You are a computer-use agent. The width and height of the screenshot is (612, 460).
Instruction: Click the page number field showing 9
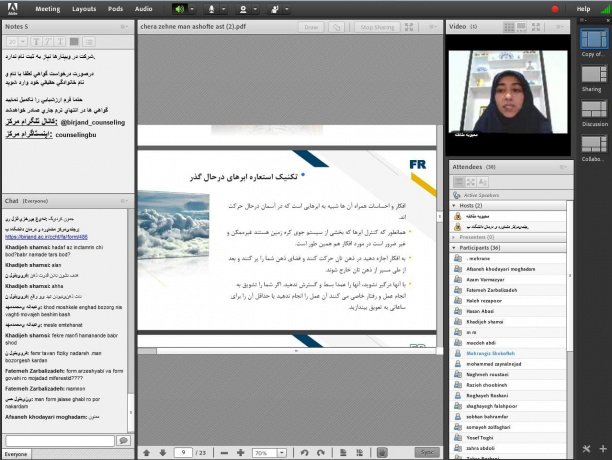point(183,453)
